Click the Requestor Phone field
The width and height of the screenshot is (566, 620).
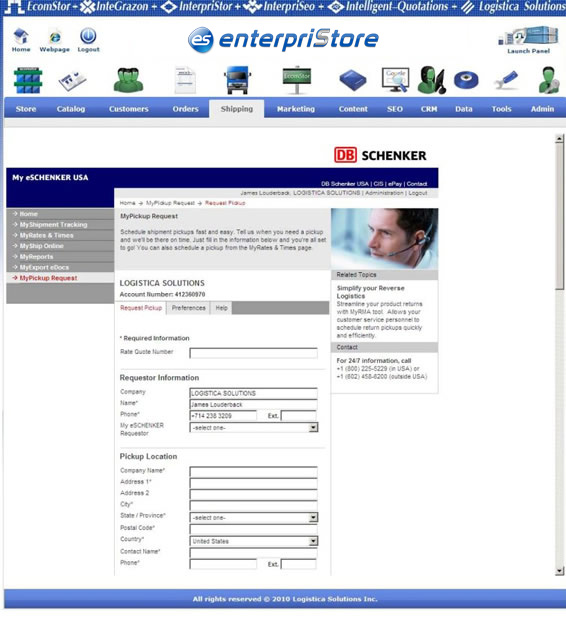pos(223,416)
